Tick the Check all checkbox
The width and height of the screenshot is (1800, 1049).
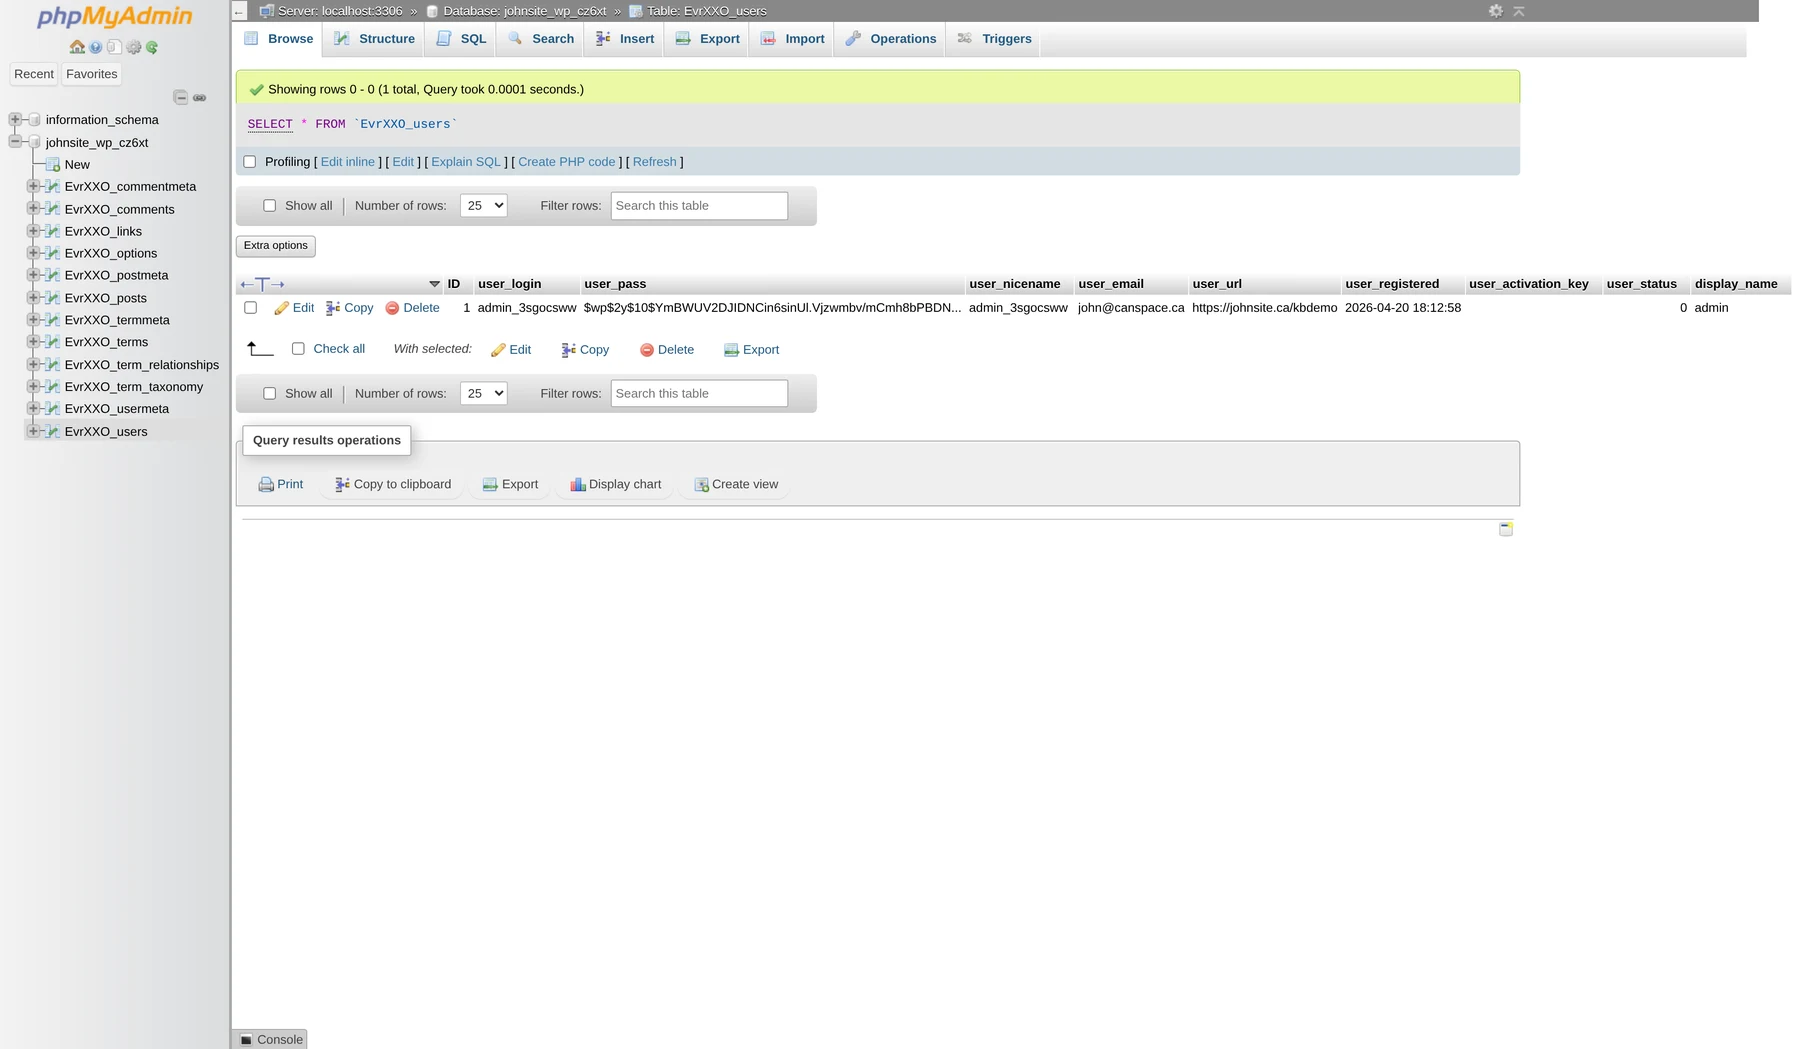pos(298,349)
